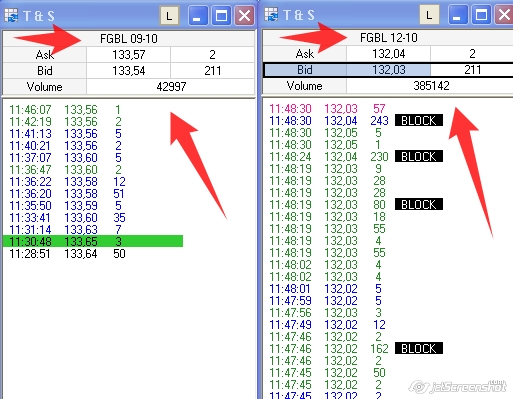Select trade row at 11:47:56
513x399 pixels.
325,313
